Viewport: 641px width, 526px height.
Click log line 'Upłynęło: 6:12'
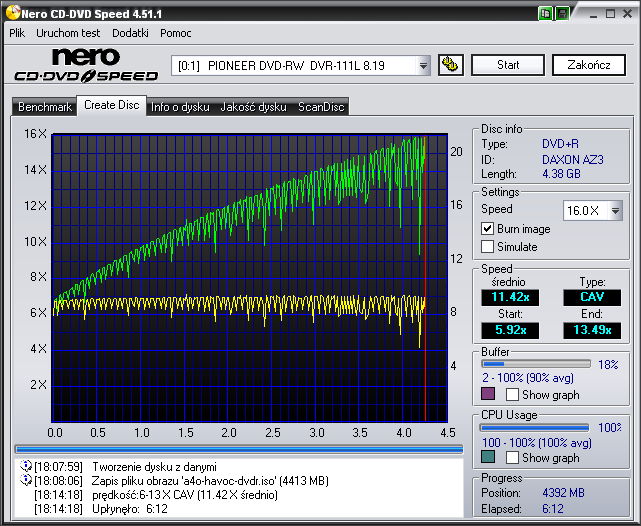pyautogui.click(x=130, y=509)
